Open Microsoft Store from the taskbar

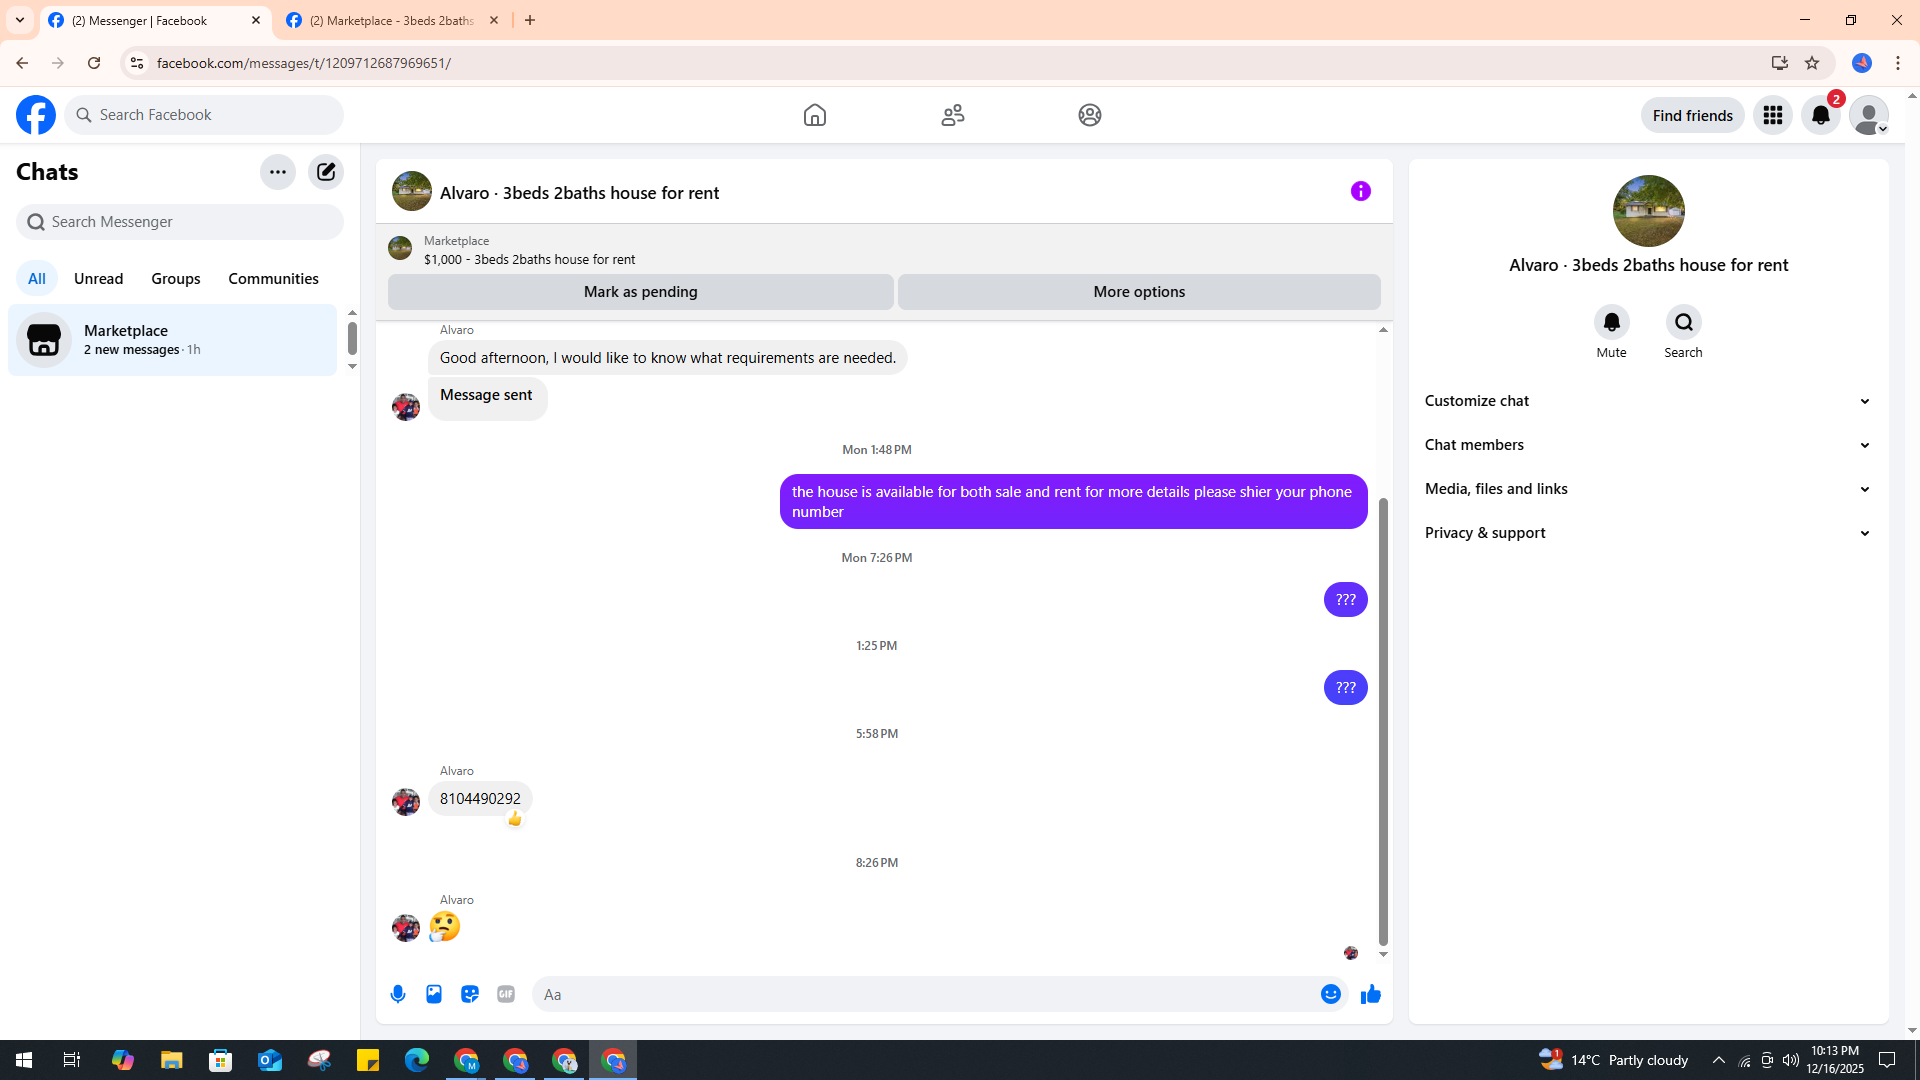point(221,1060)
